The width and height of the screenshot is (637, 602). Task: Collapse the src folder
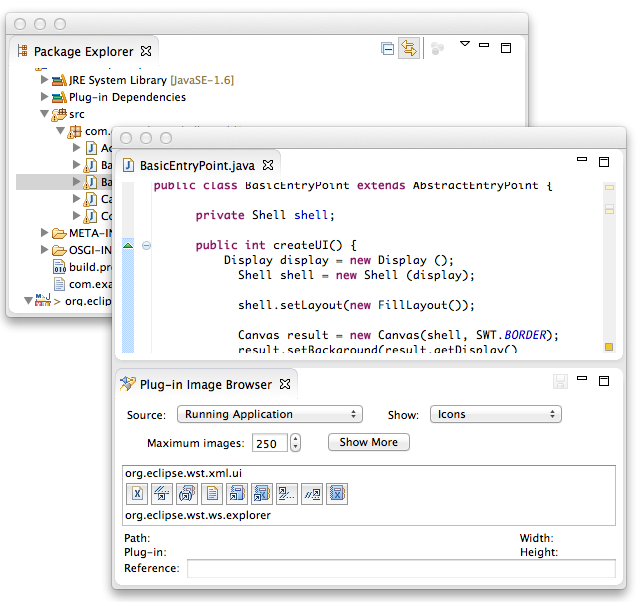tap(44, 114)
